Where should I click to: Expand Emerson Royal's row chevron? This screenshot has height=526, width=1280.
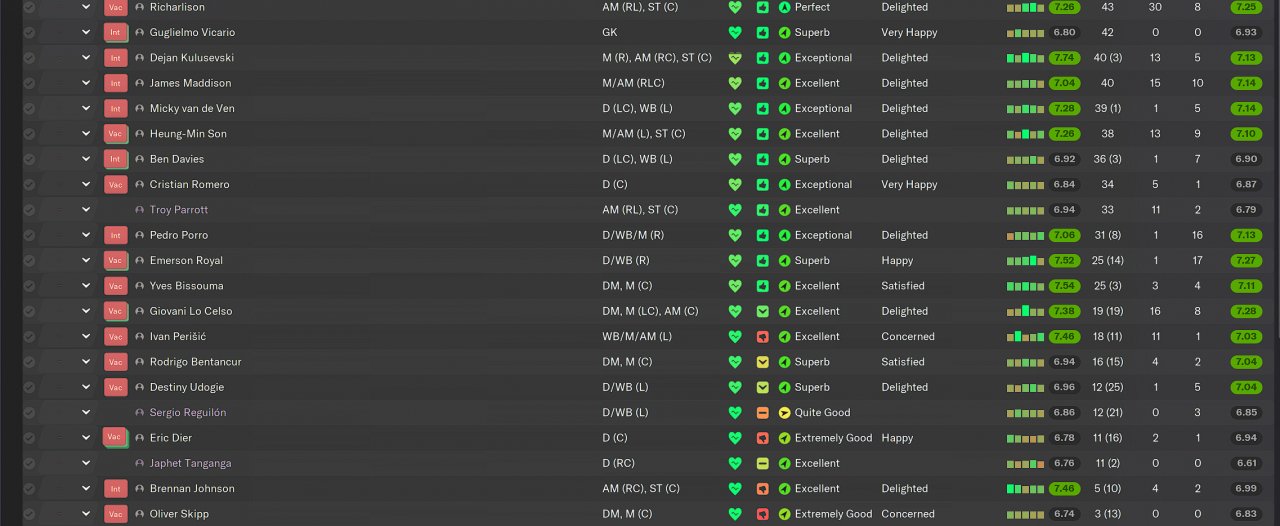click(86, 260)
